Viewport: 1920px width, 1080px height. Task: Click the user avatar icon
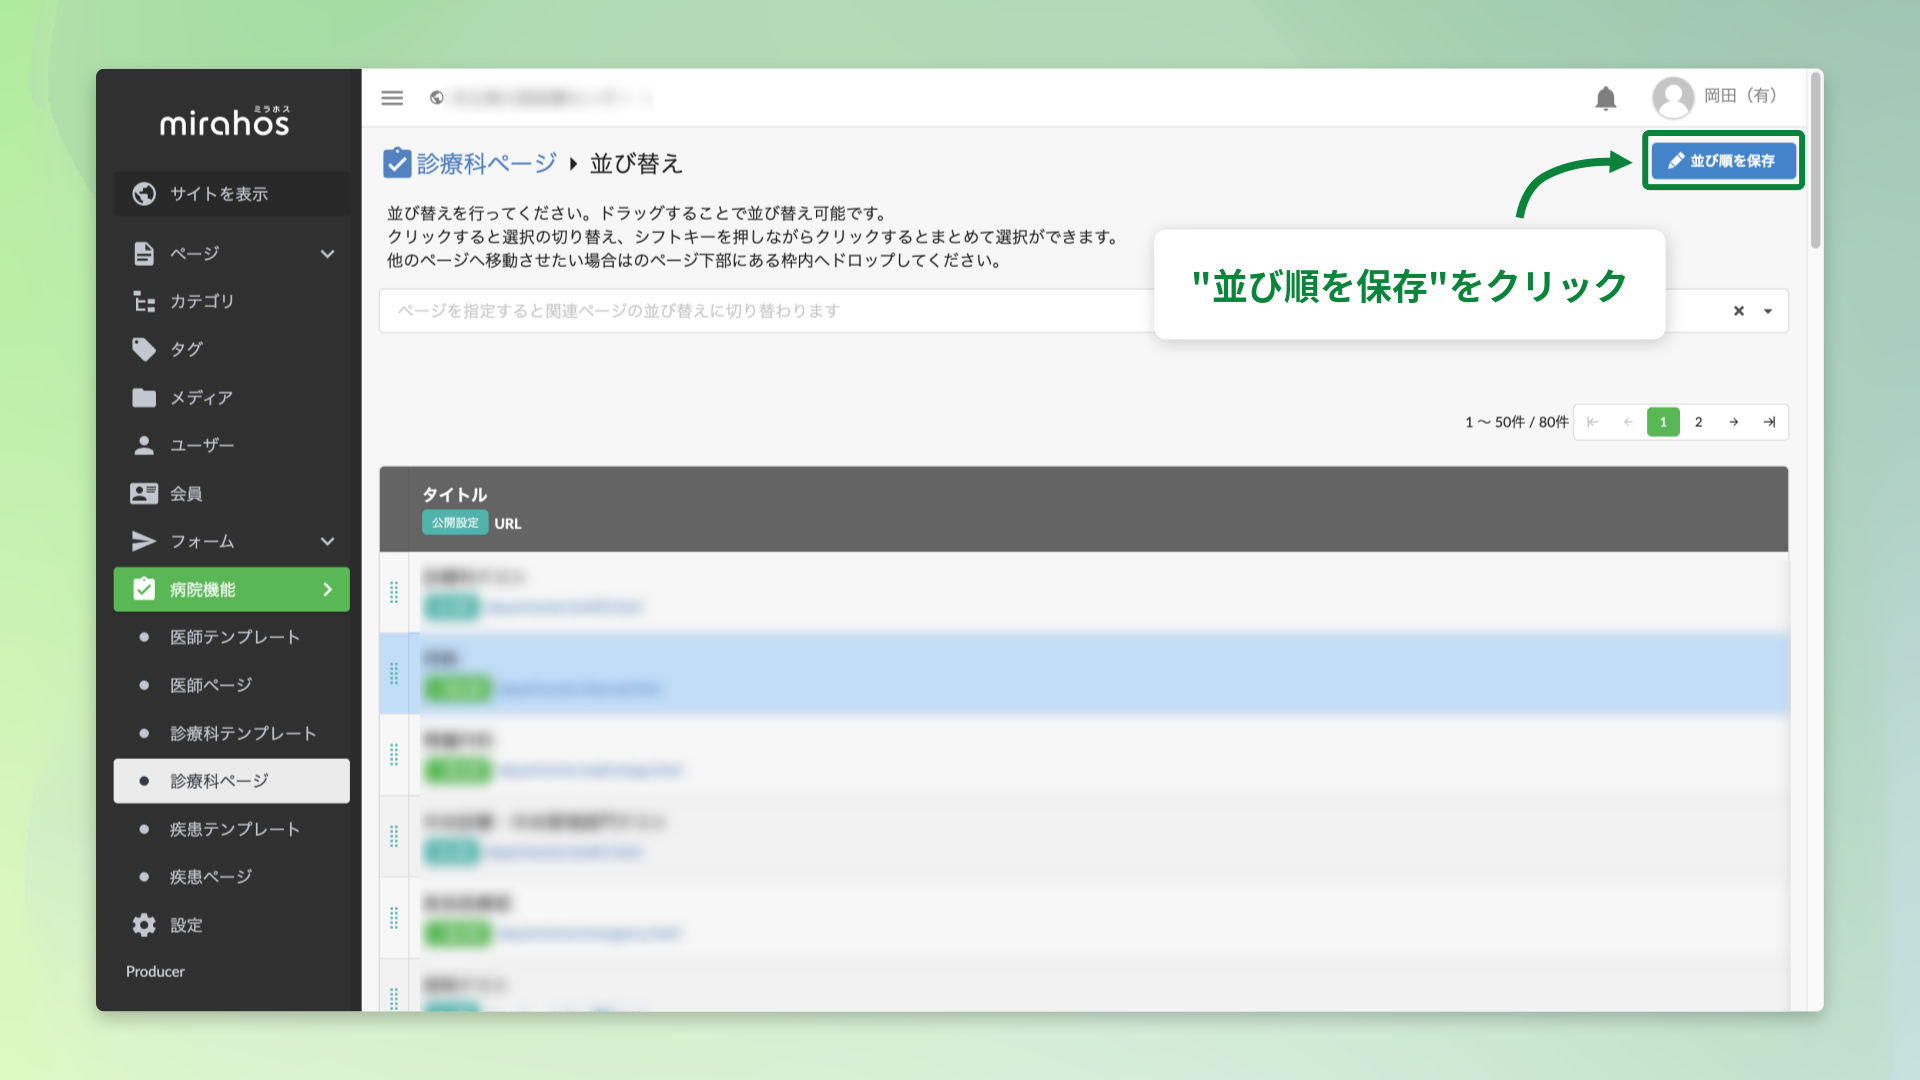(x=1672, y=97)
